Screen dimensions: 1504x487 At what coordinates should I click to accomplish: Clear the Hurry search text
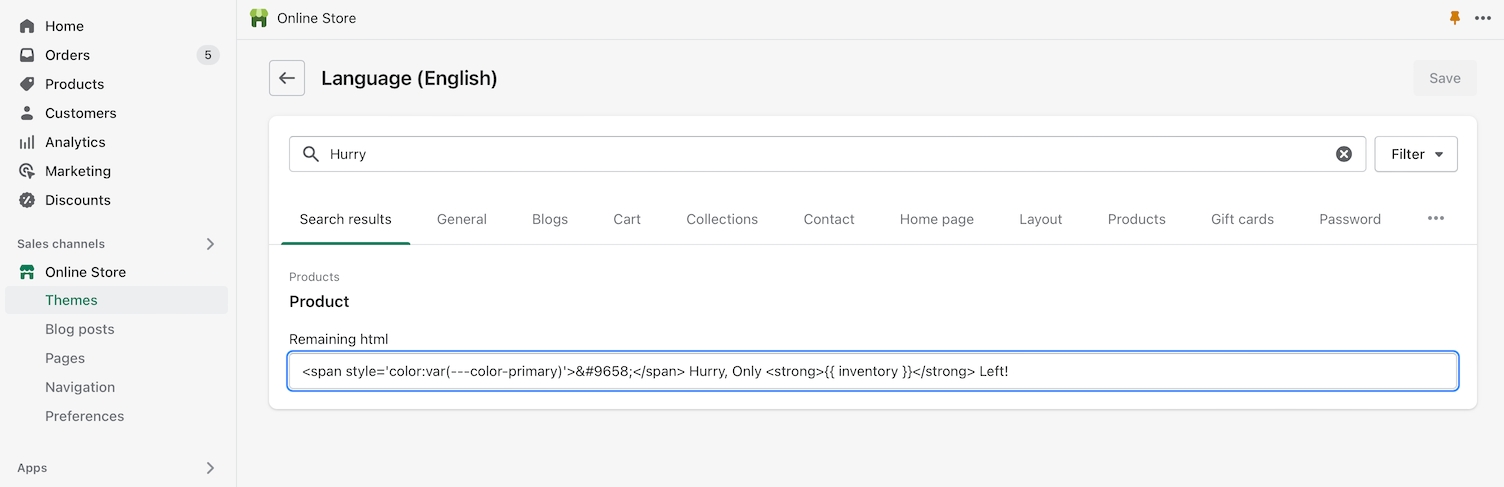[x=1344, y=154]
